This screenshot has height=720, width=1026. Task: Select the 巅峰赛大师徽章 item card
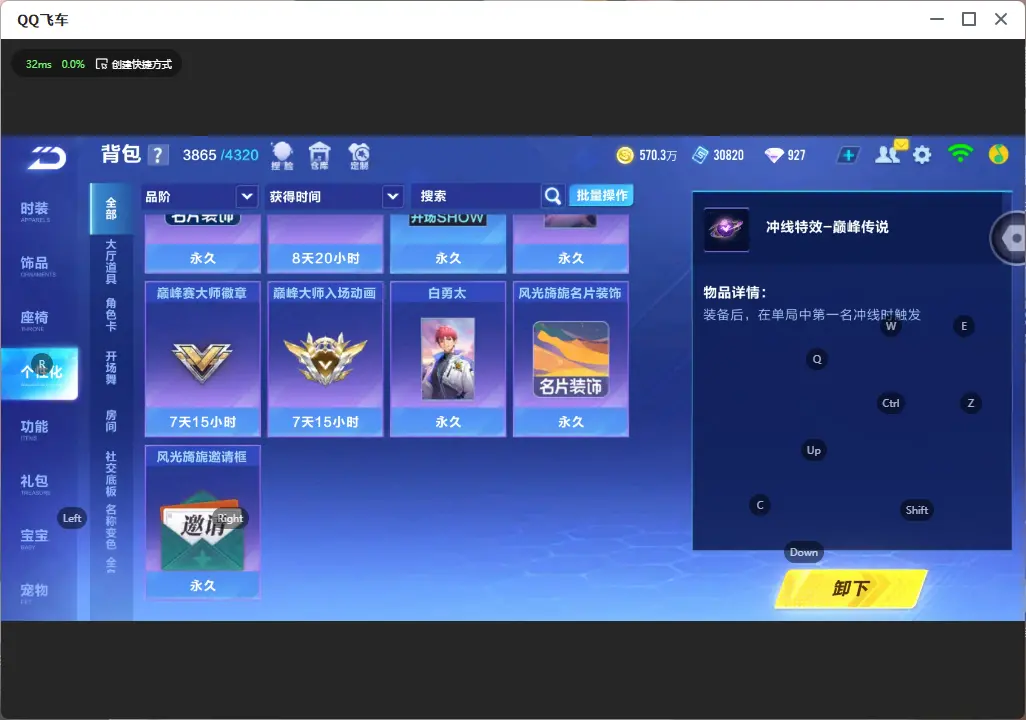202,359
